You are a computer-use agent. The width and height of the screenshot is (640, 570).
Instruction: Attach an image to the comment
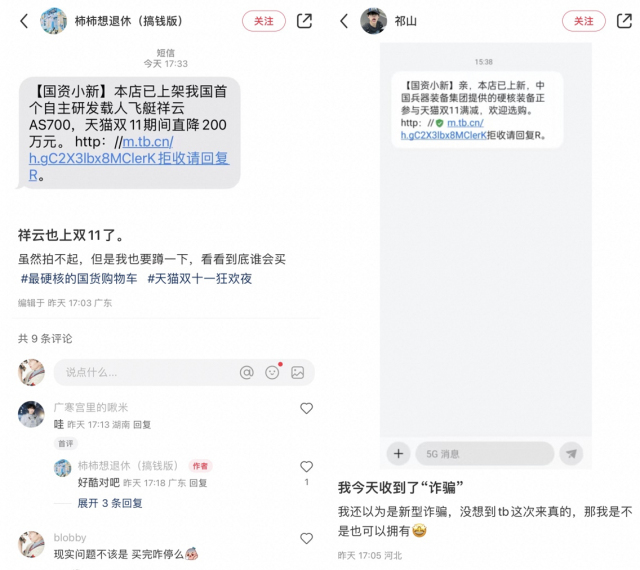pos(298,372)
